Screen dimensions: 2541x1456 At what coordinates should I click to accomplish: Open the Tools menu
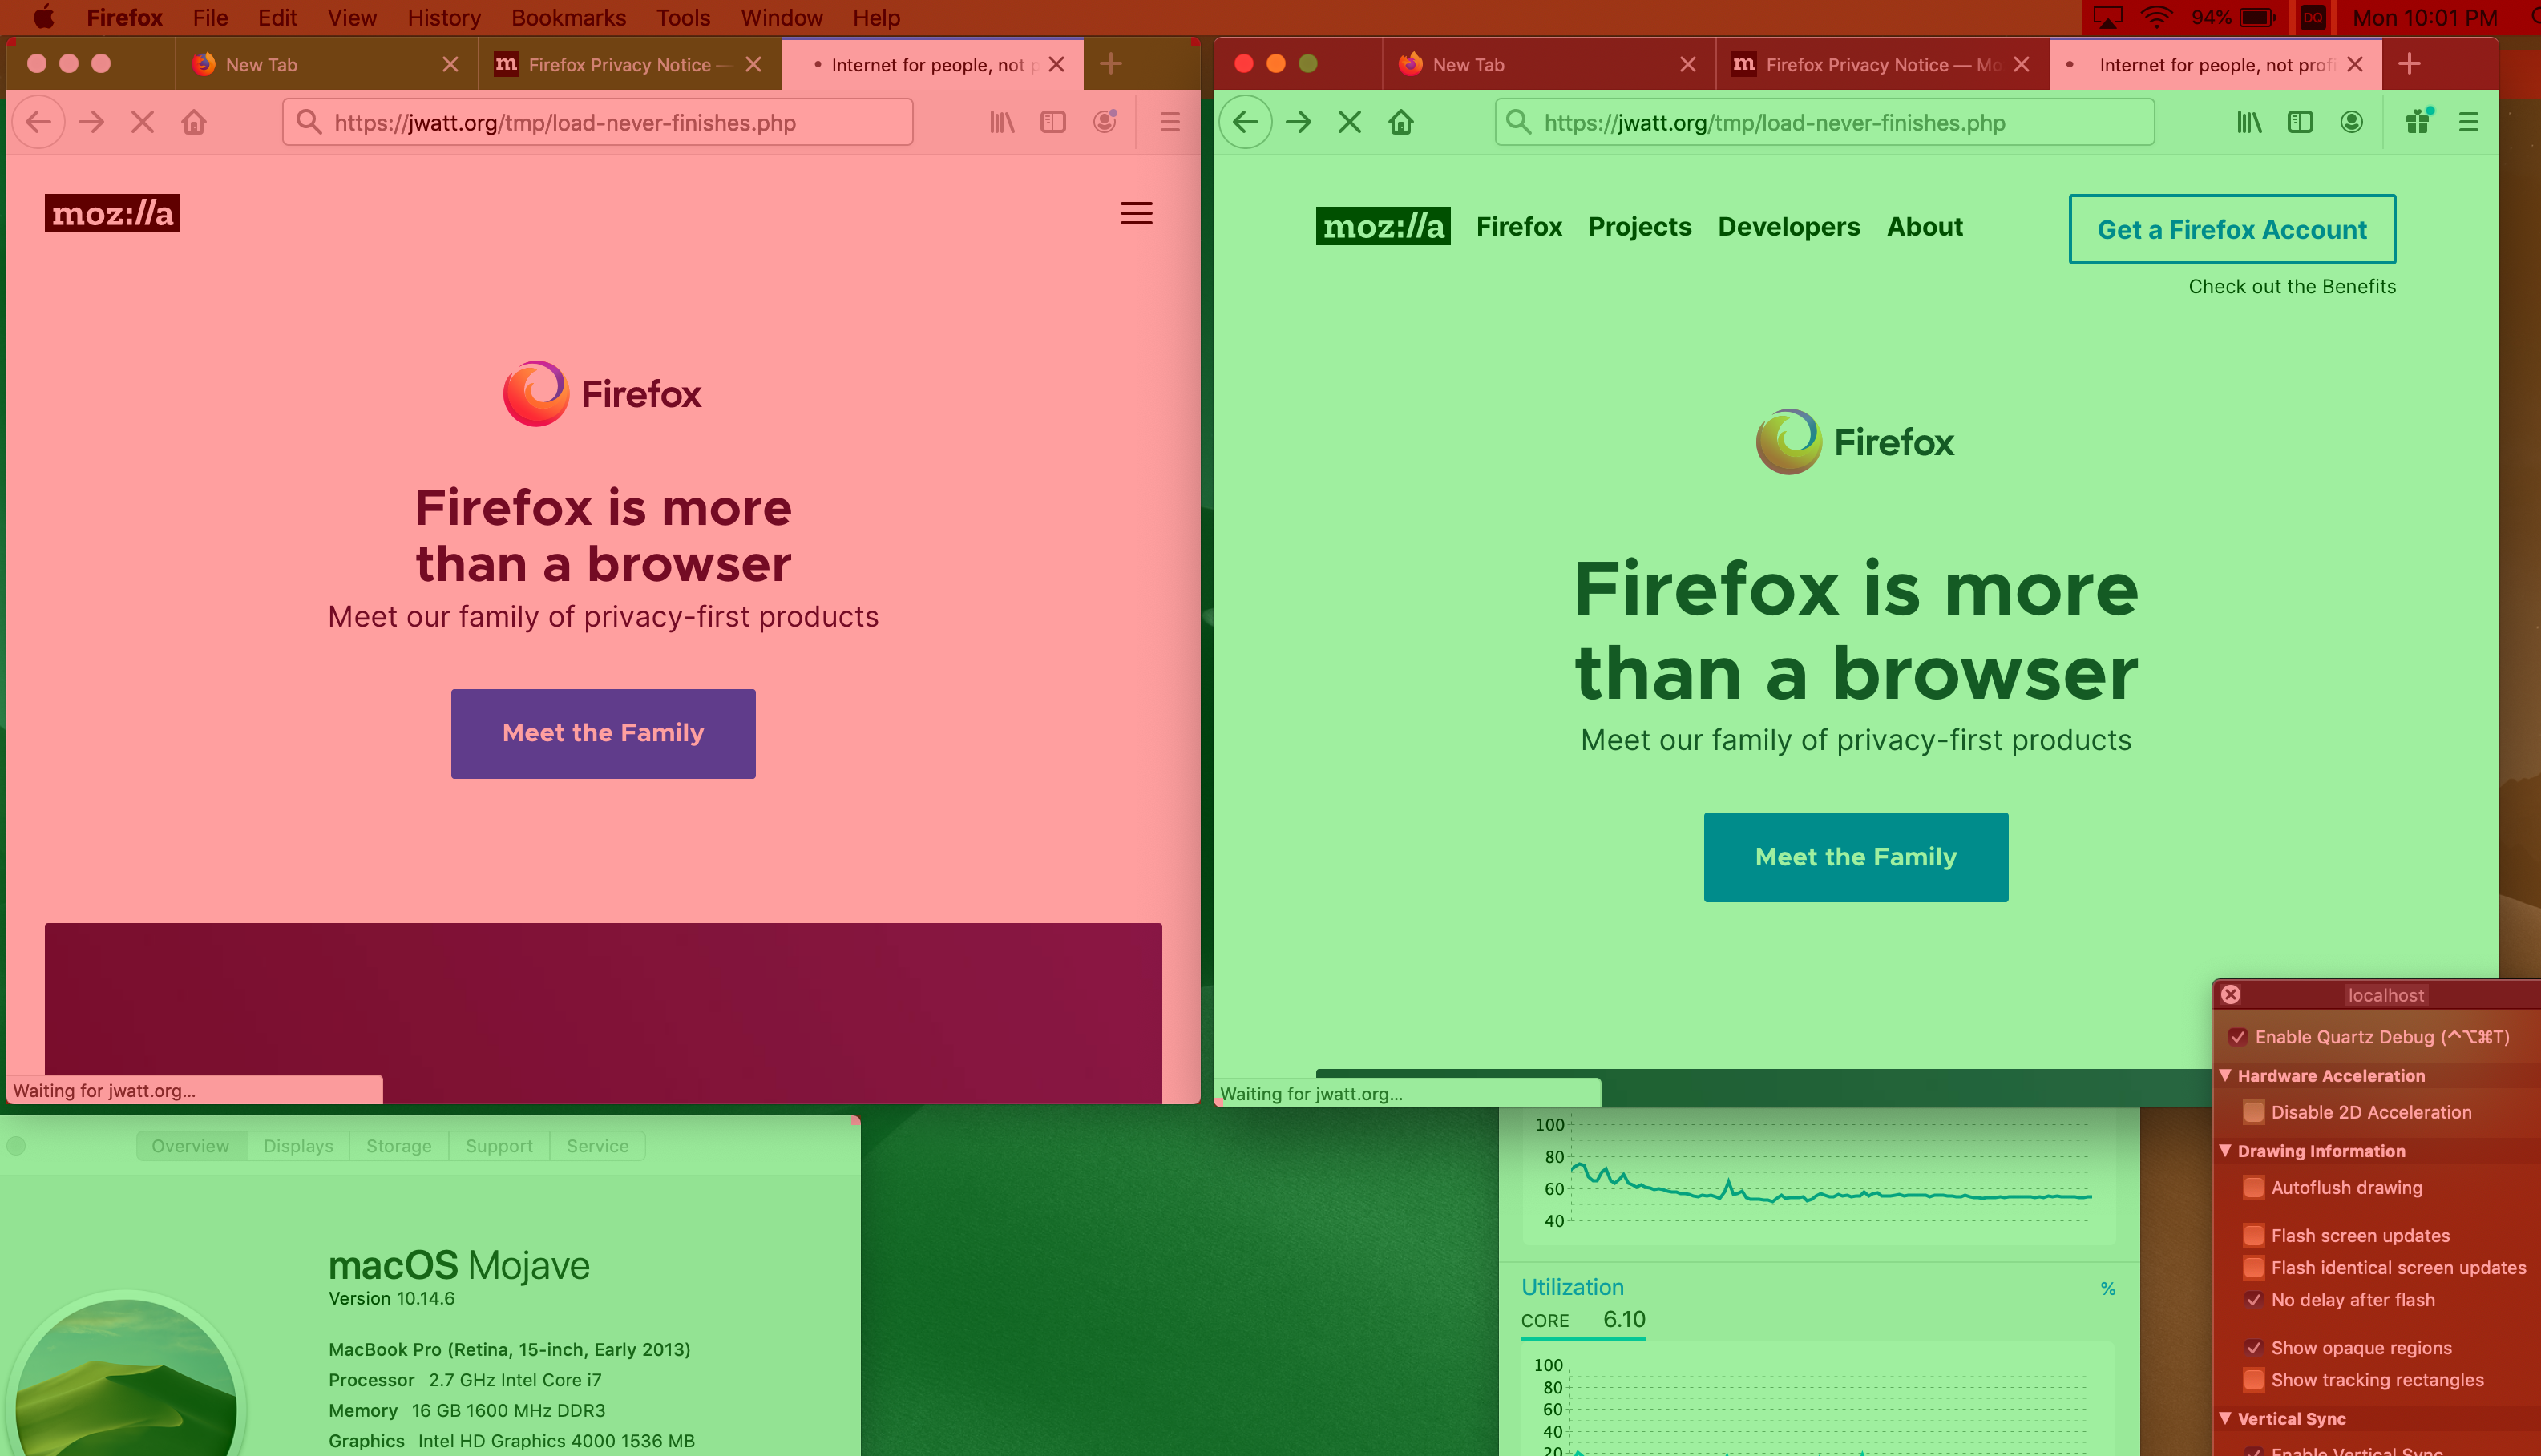coord(683,17)
